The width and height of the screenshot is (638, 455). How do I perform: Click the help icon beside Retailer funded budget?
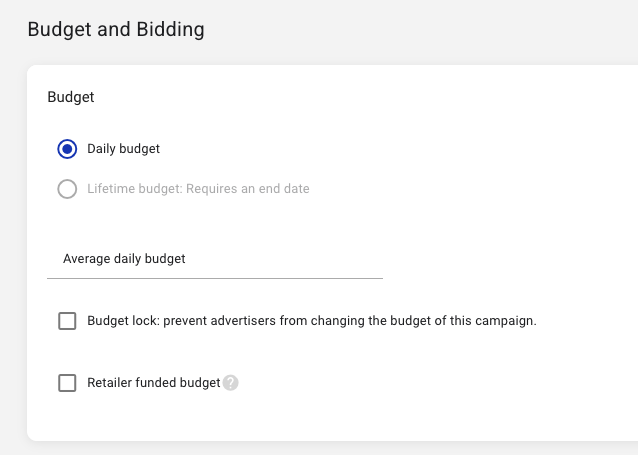coord(231,383)
